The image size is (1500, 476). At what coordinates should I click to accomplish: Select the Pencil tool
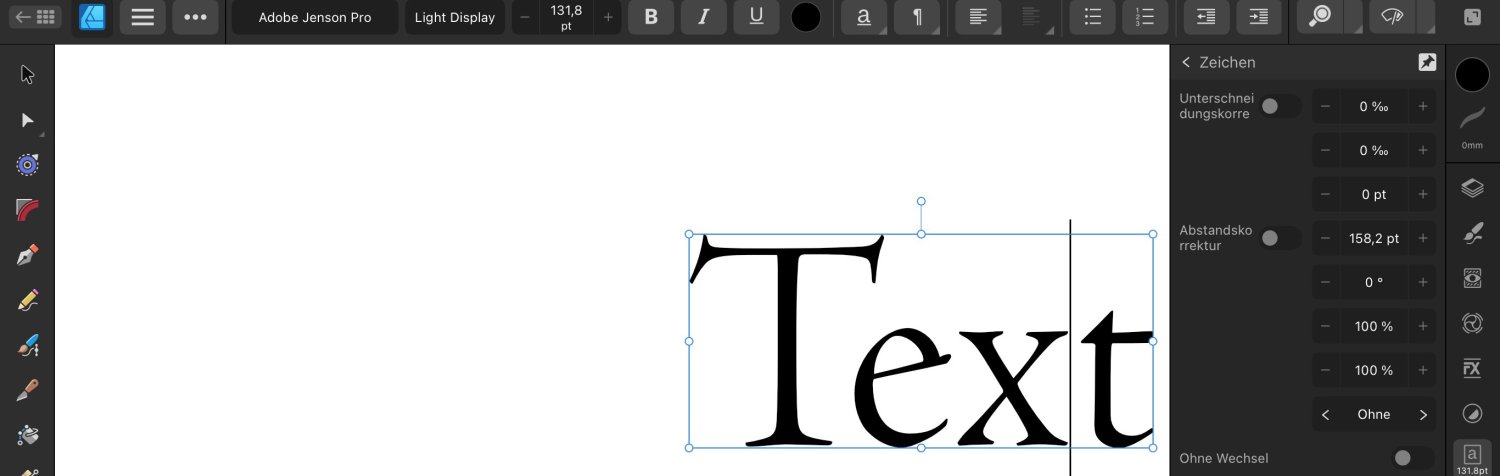pyautogui.click(x=27, y=299)
